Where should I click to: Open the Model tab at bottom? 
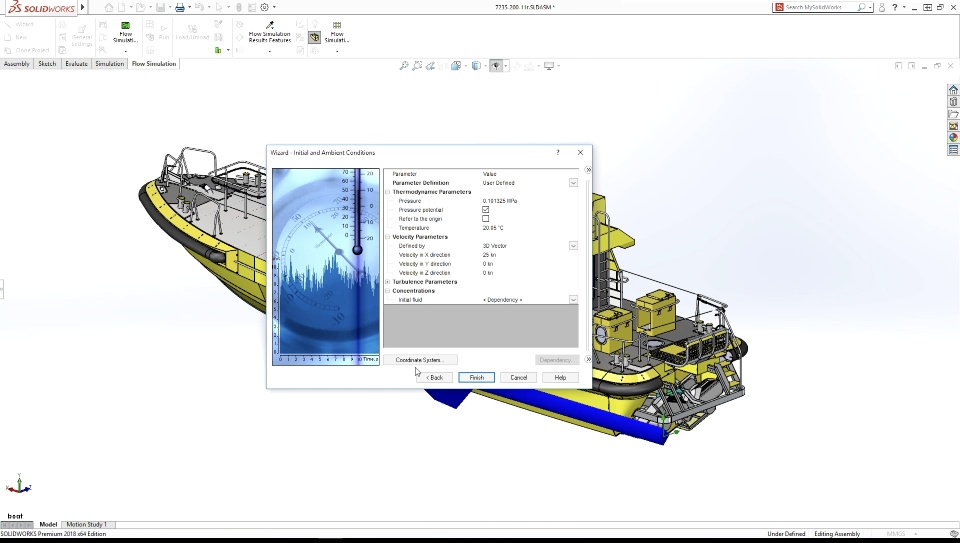tap(48, 525)
